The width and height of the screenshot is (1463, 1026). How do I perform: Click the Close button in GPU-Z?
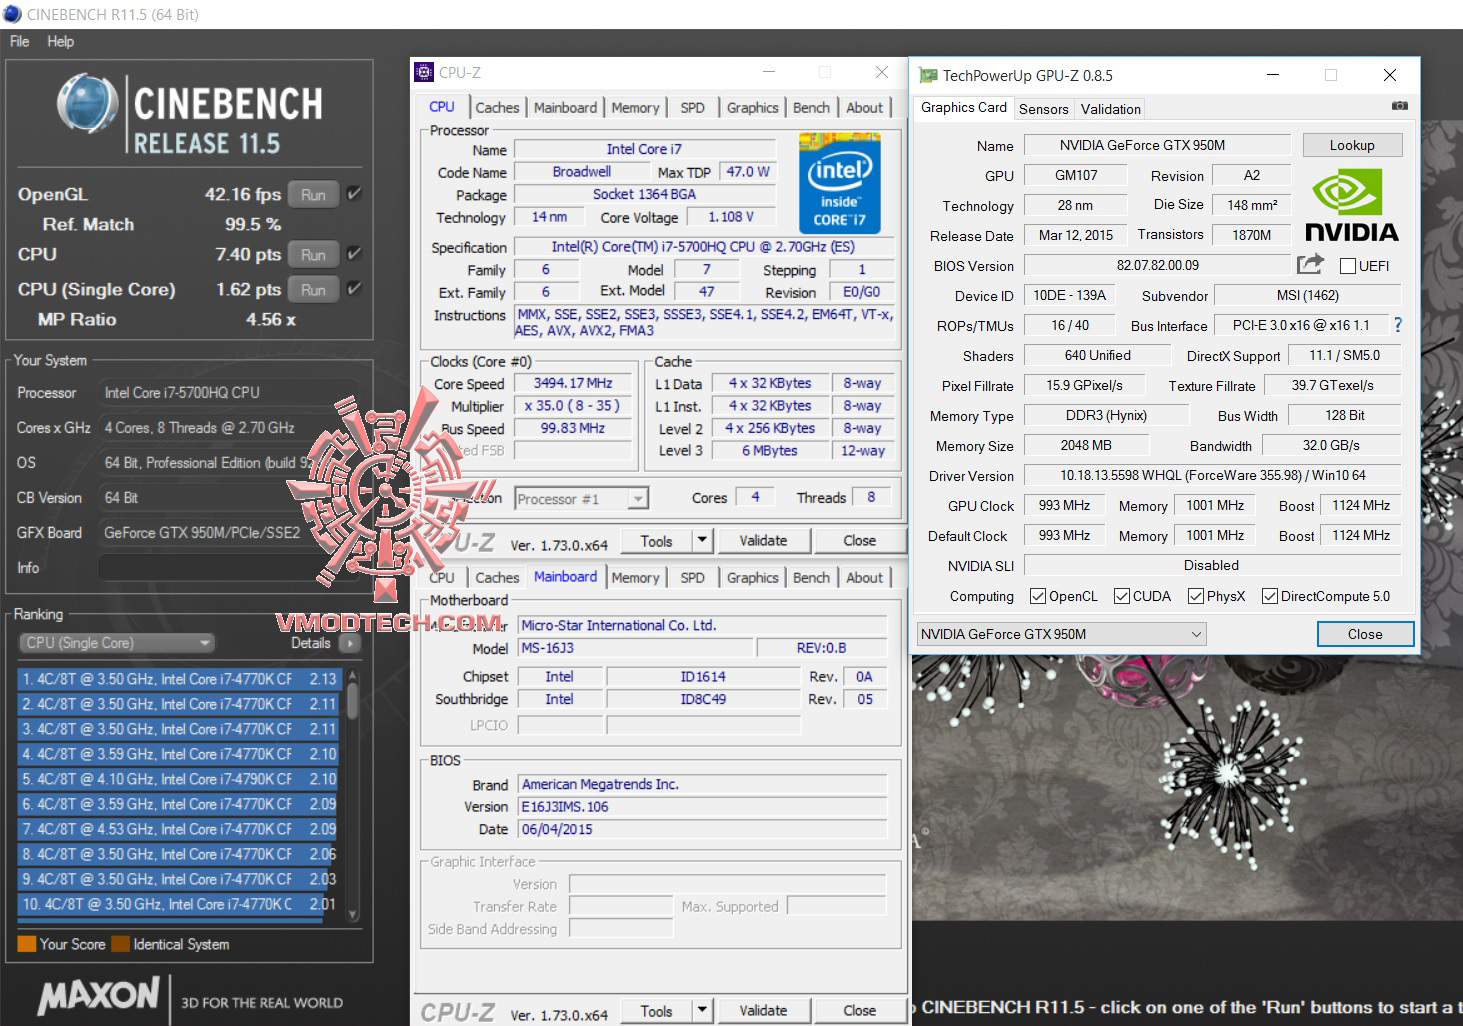[x=1365, y=634]
